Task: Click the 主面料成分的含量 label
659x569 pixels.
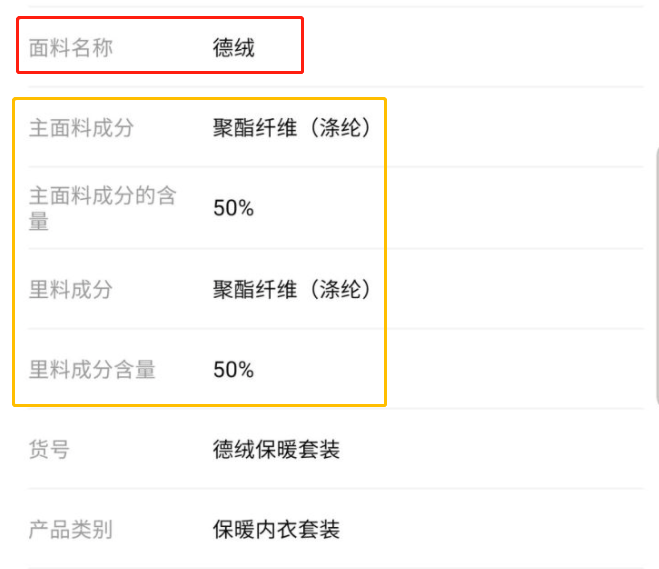Action: point(102,196)
